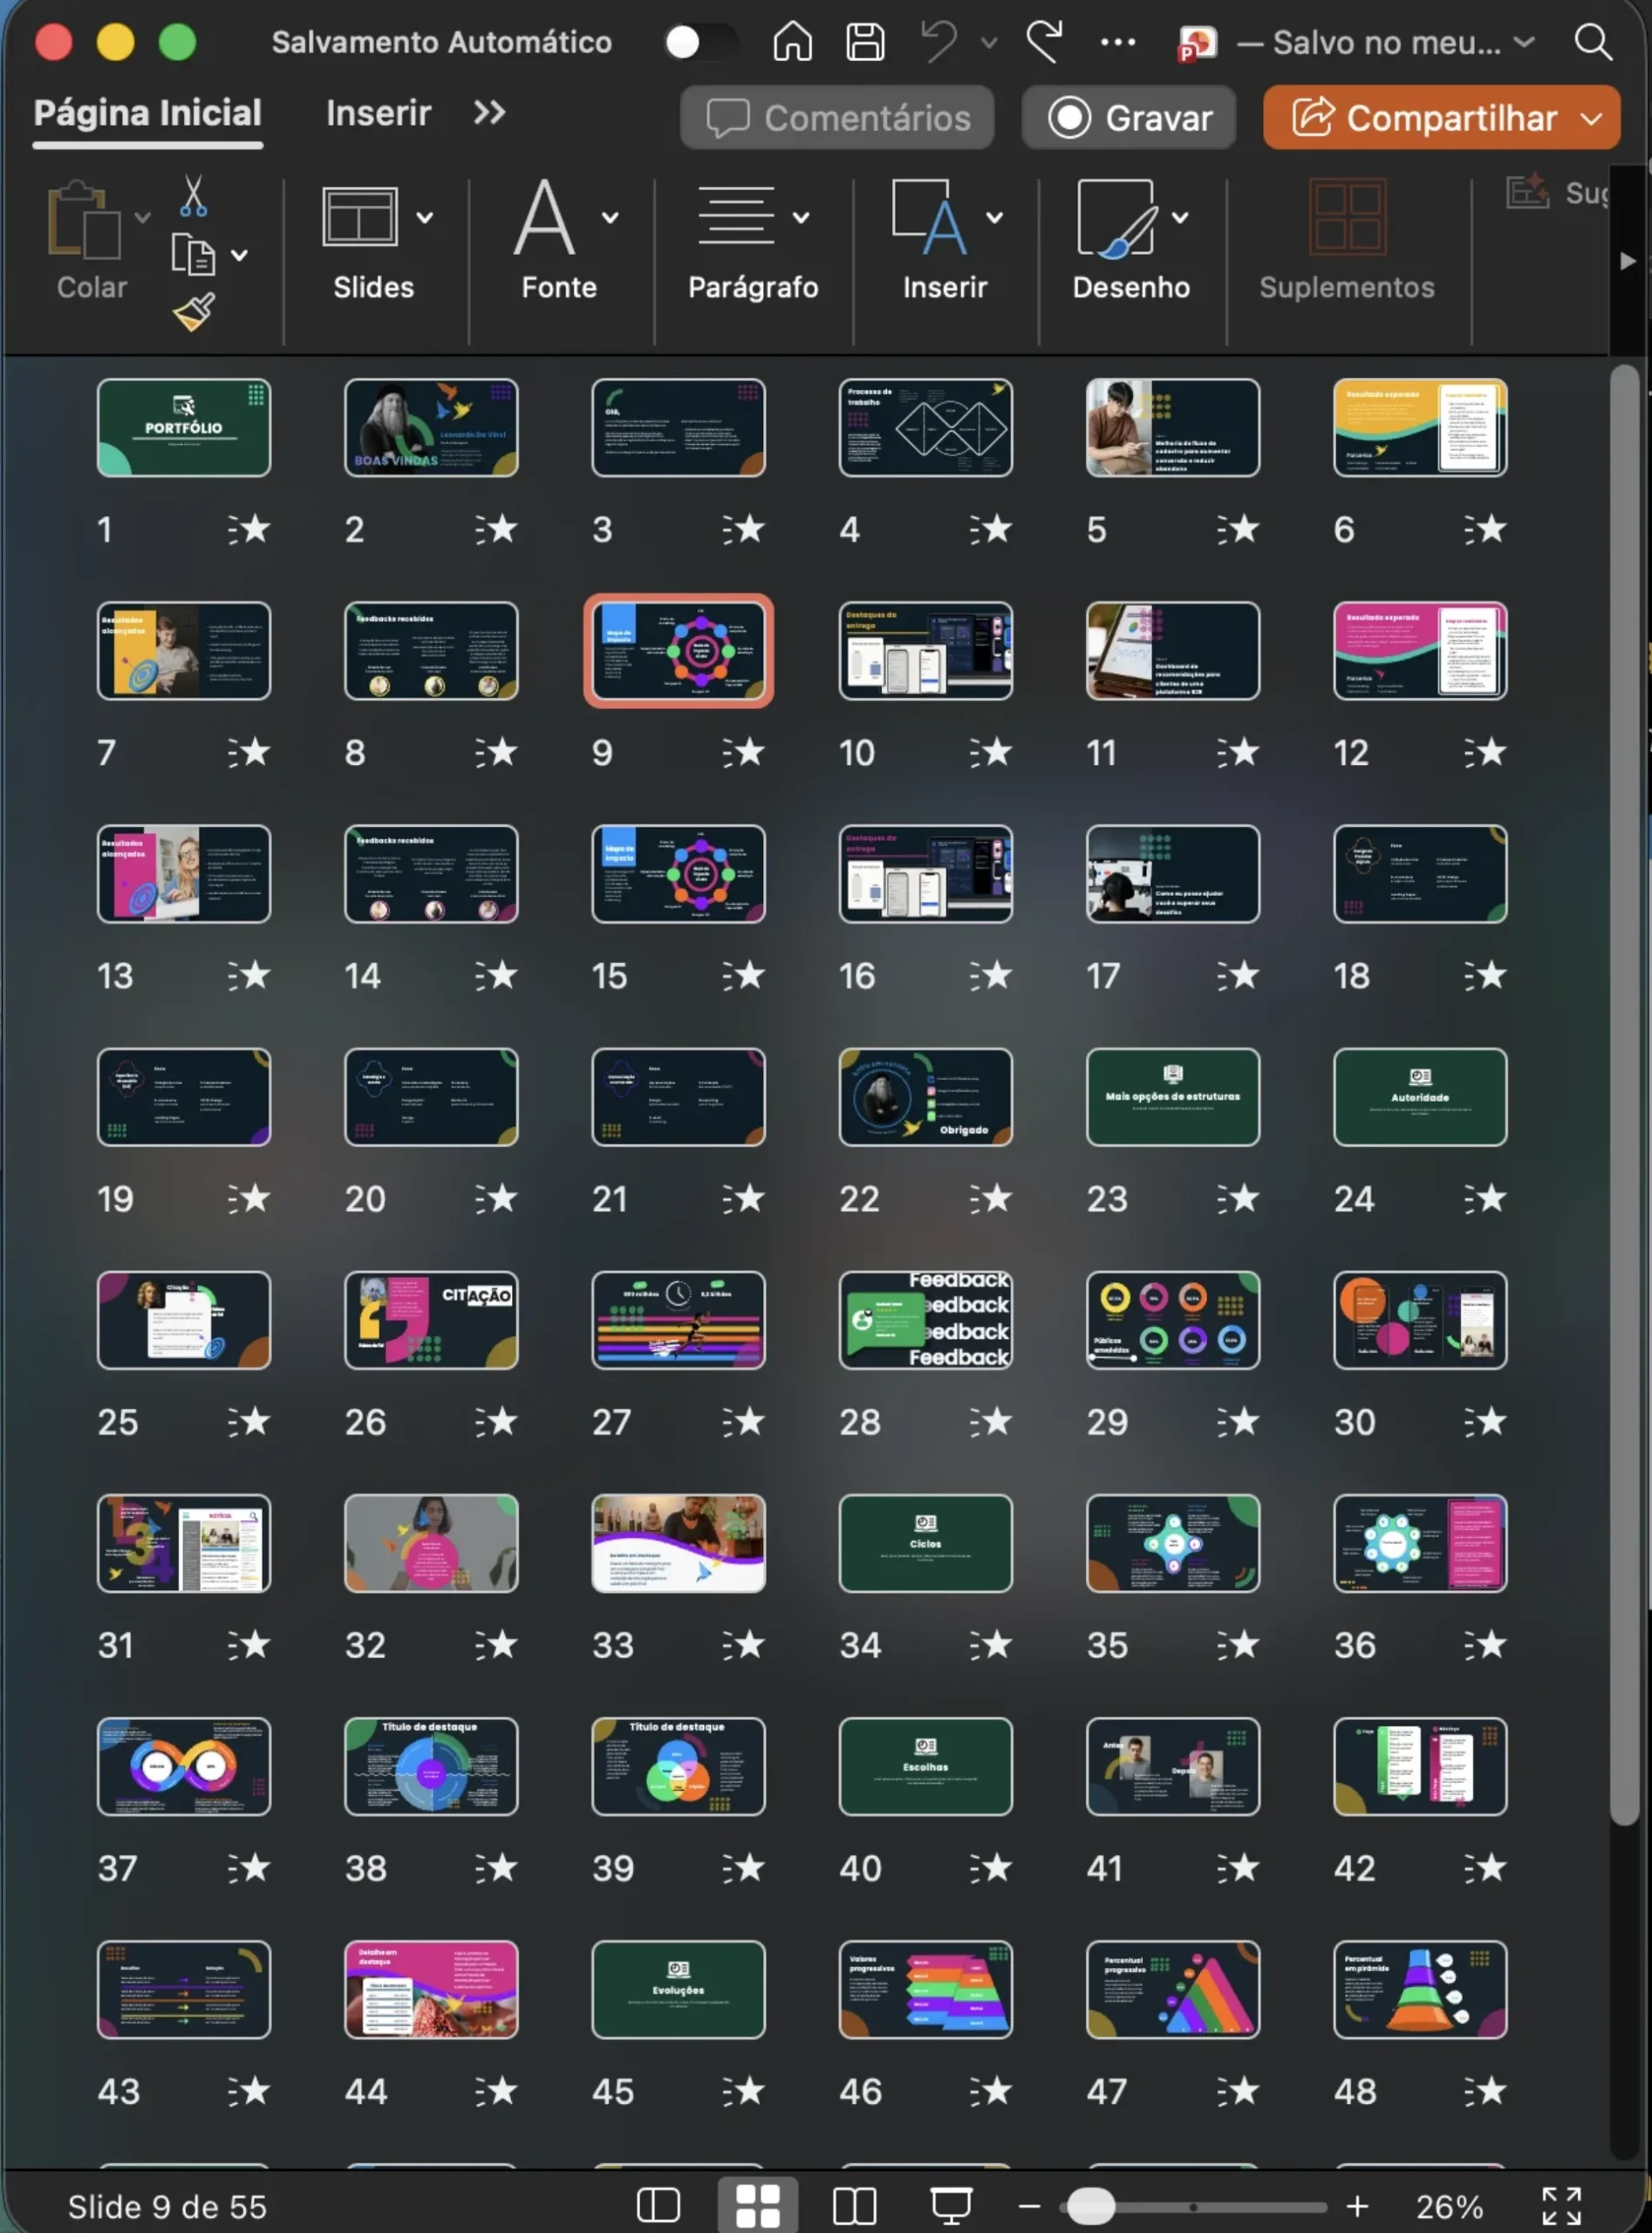Click the Cut scissors icon
This screenshot has height=2233, width=1652.
coord(193,196)
